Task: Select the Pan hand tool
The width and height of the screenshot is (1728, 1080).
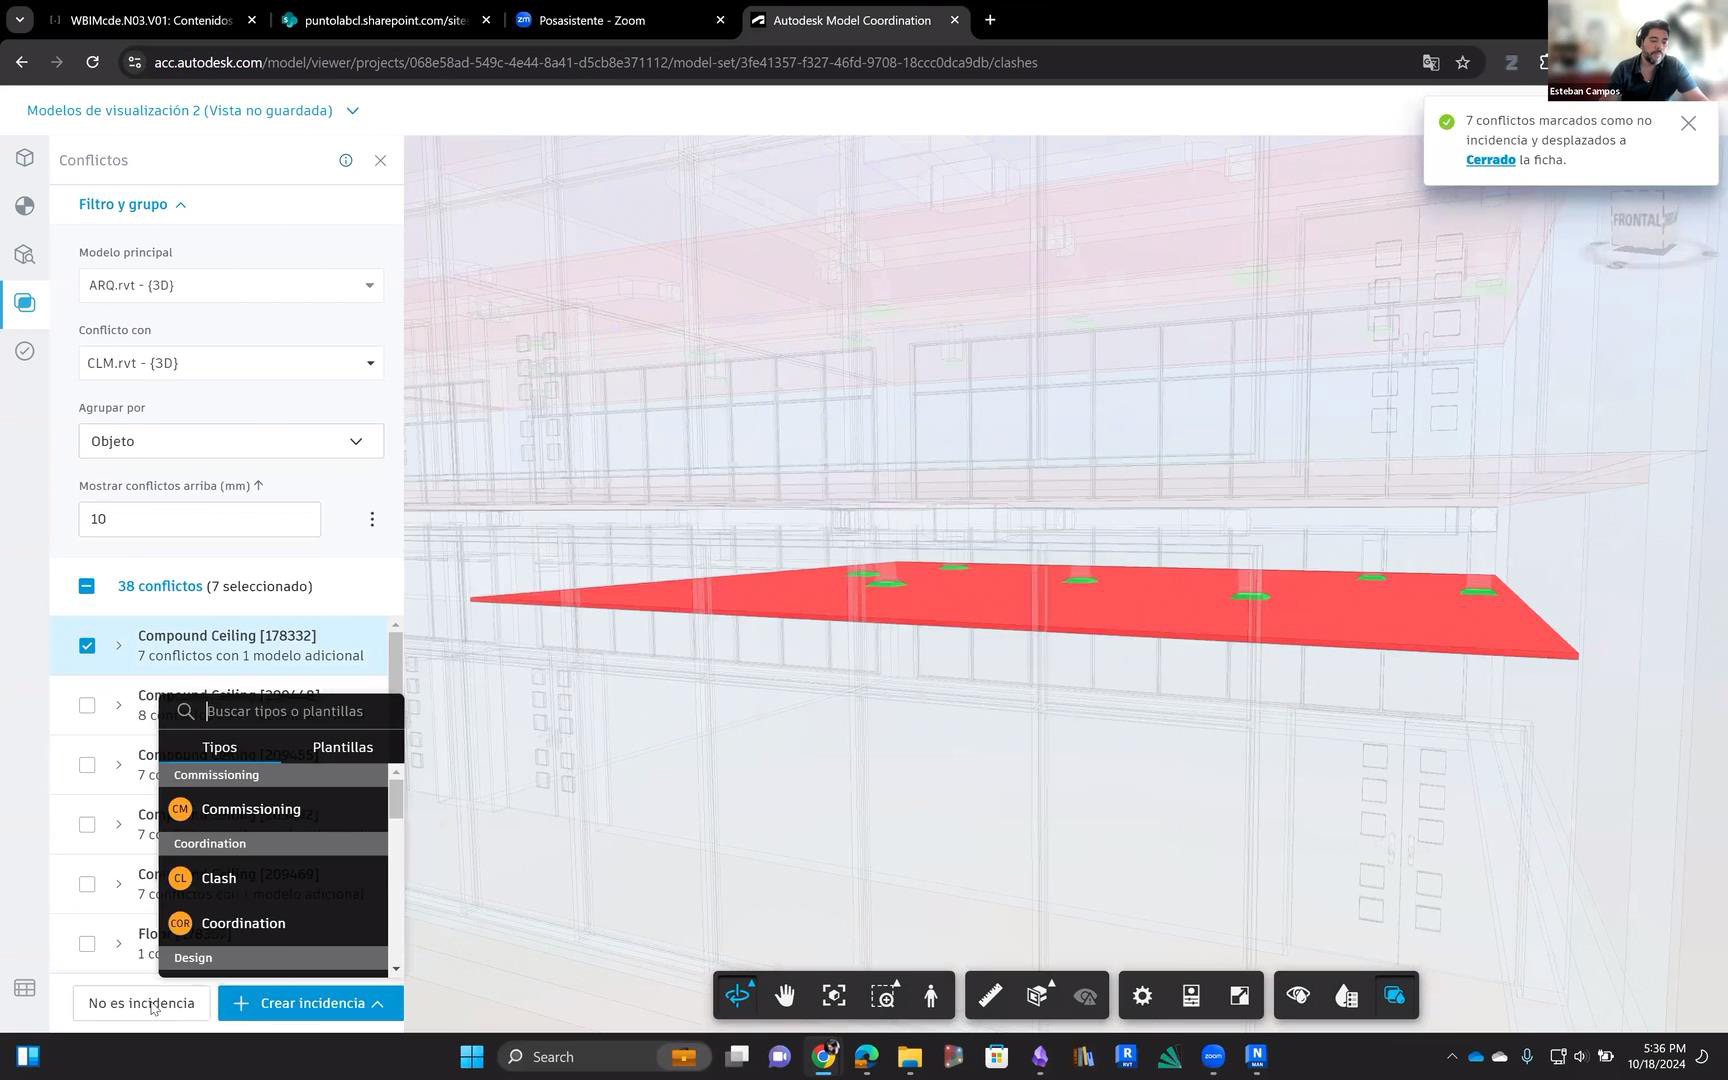Action: coord(785,996)
